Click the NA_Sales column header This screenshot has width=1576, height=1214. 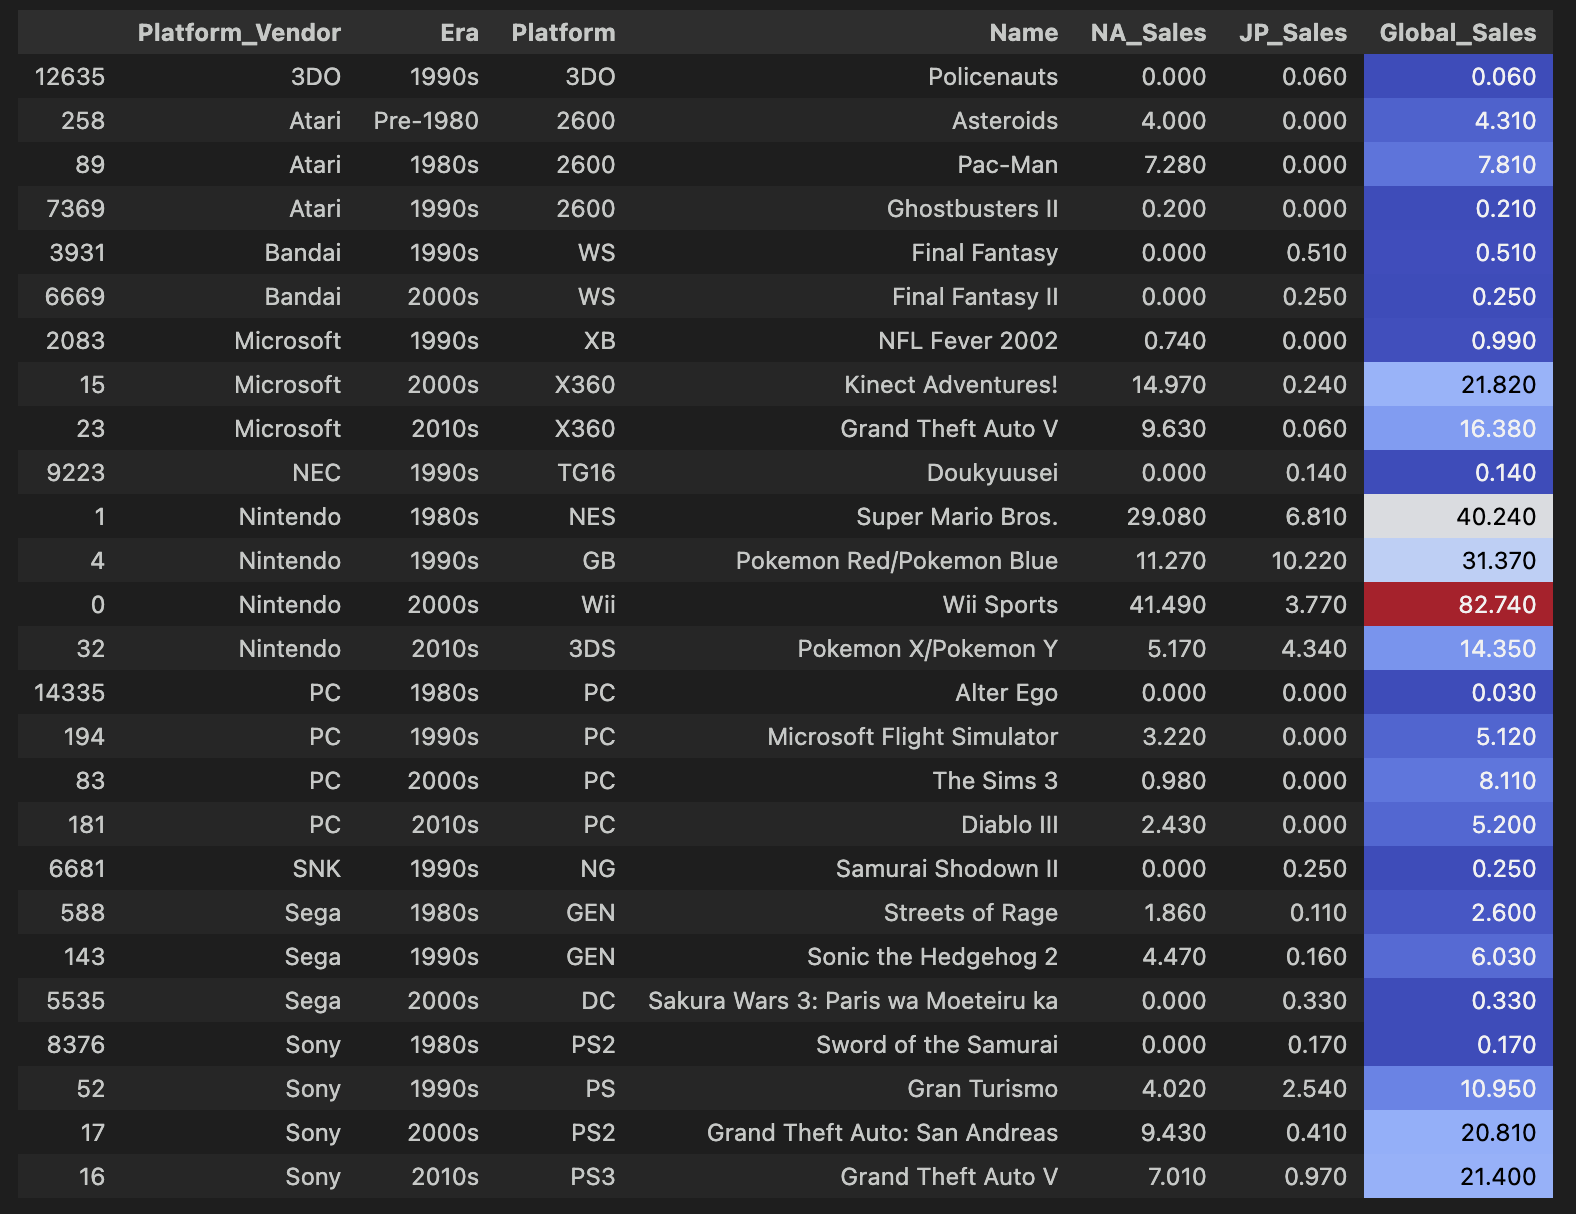[x=1148, y=33]
